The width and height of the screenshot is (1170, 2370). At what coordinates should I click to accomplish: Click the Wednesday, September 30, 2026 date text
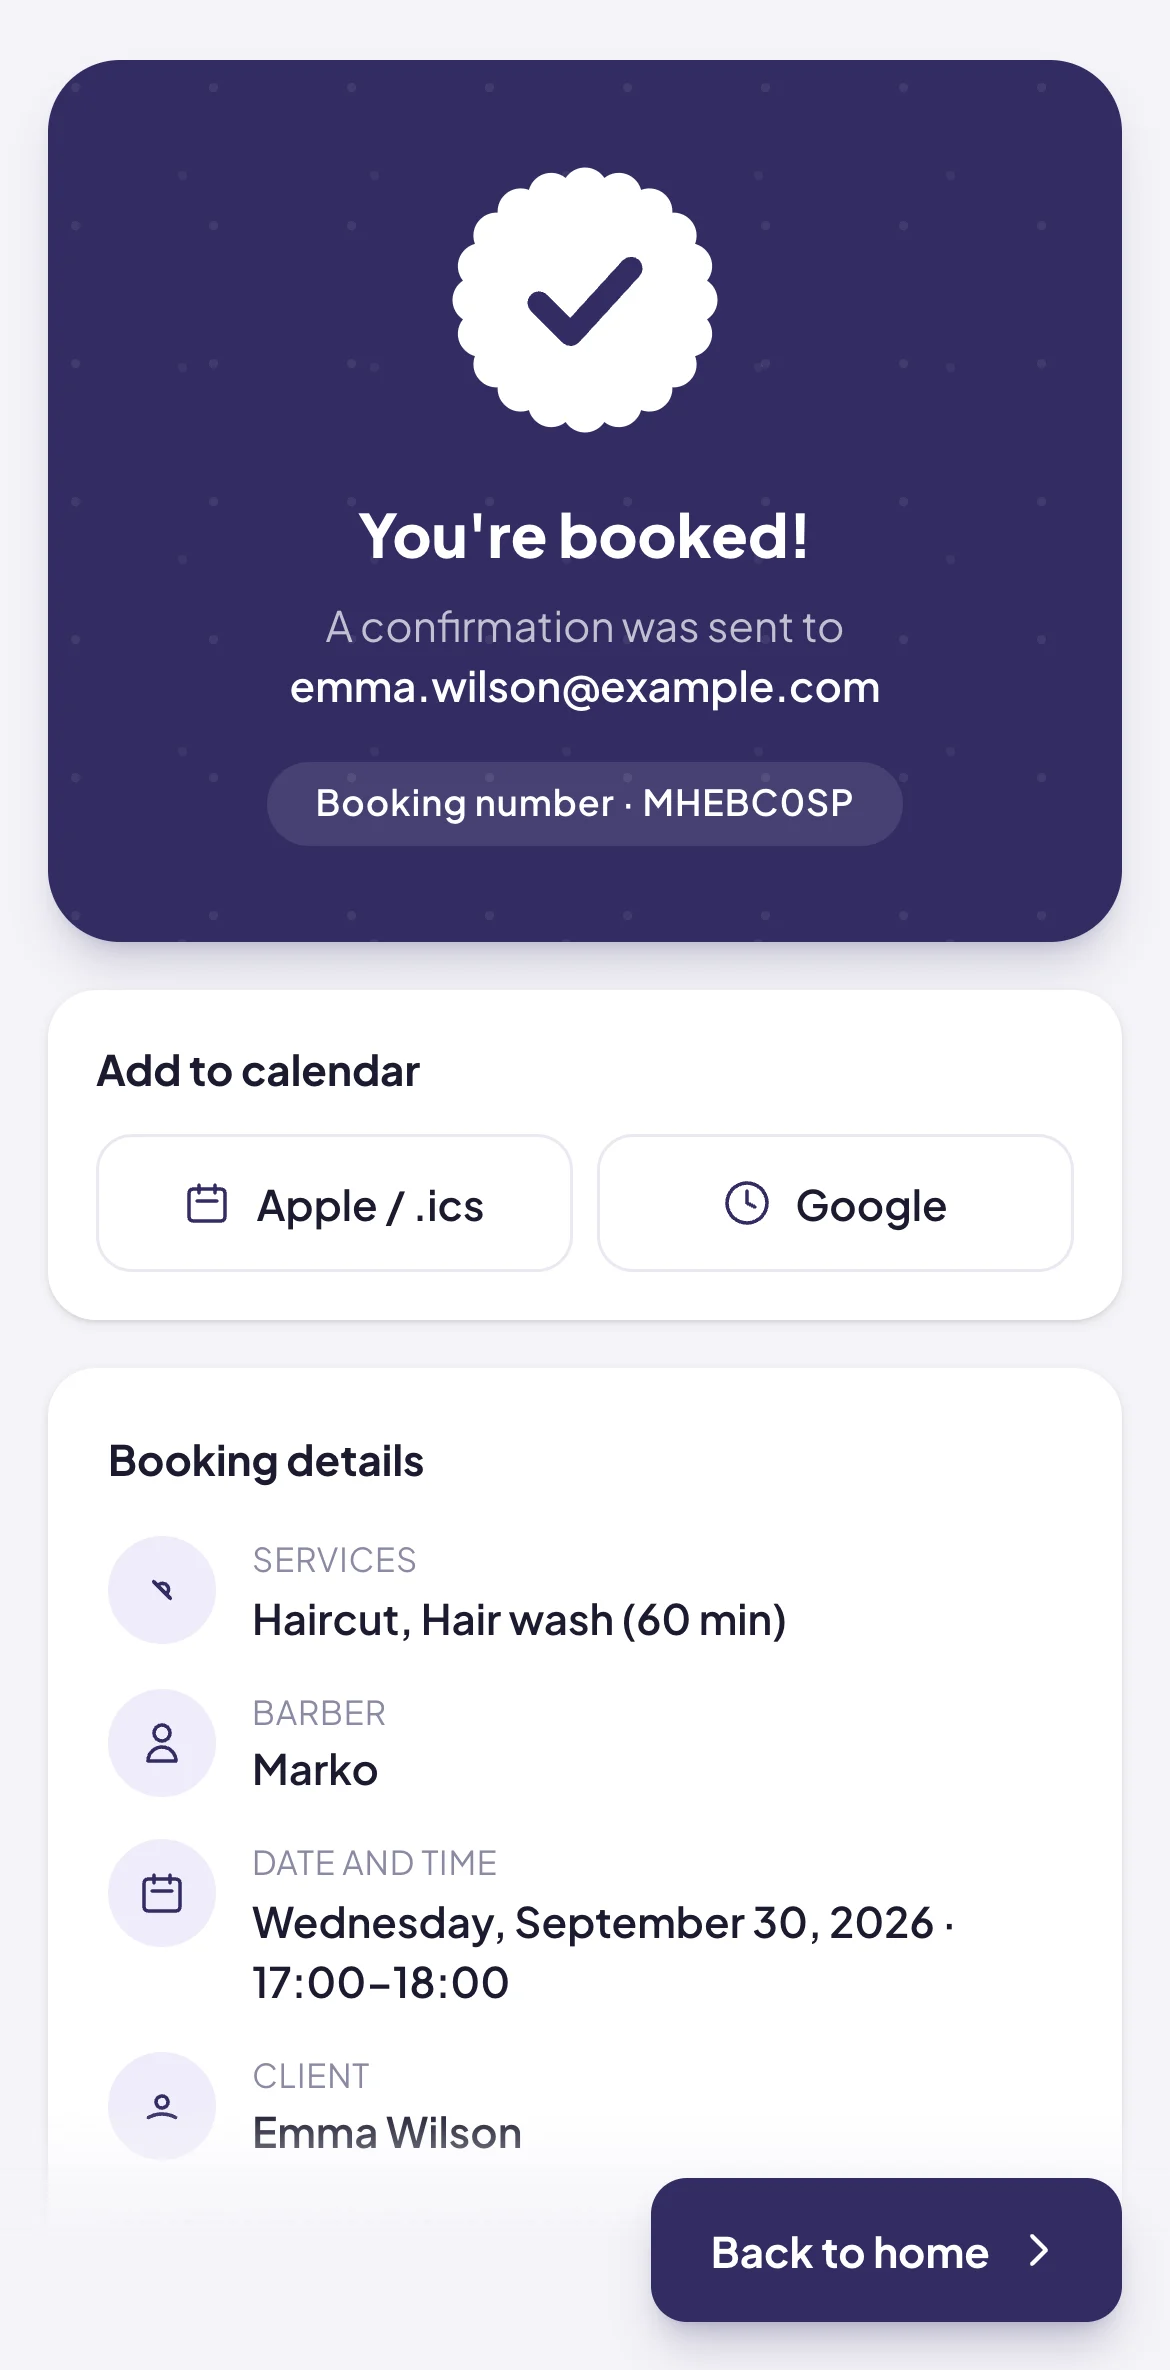point(593,1923)
